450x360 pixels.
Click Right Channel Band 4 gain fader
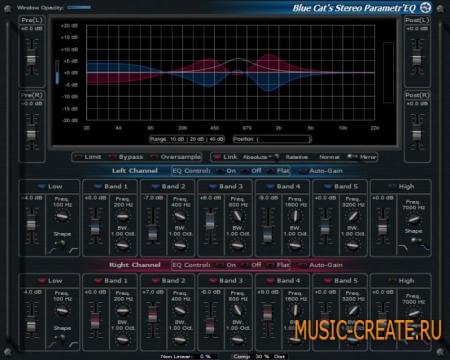tap(268, 313)
